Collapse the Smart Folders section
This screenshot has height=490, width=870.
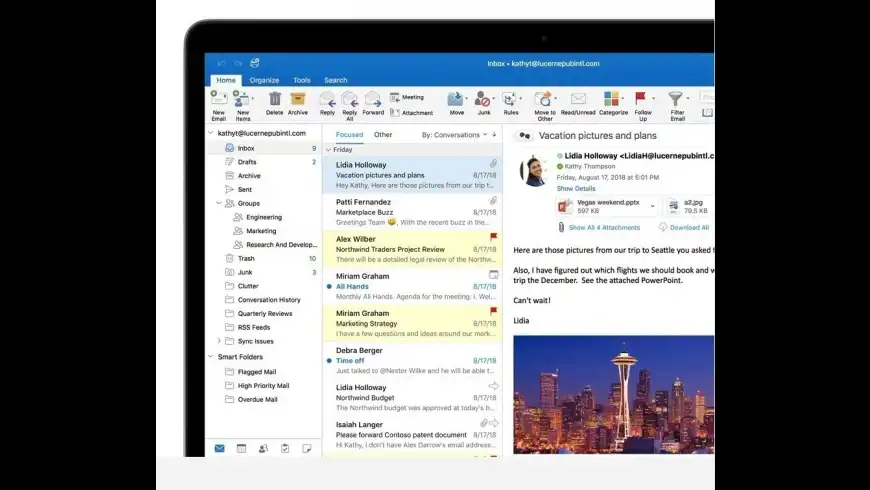(211, 357)
